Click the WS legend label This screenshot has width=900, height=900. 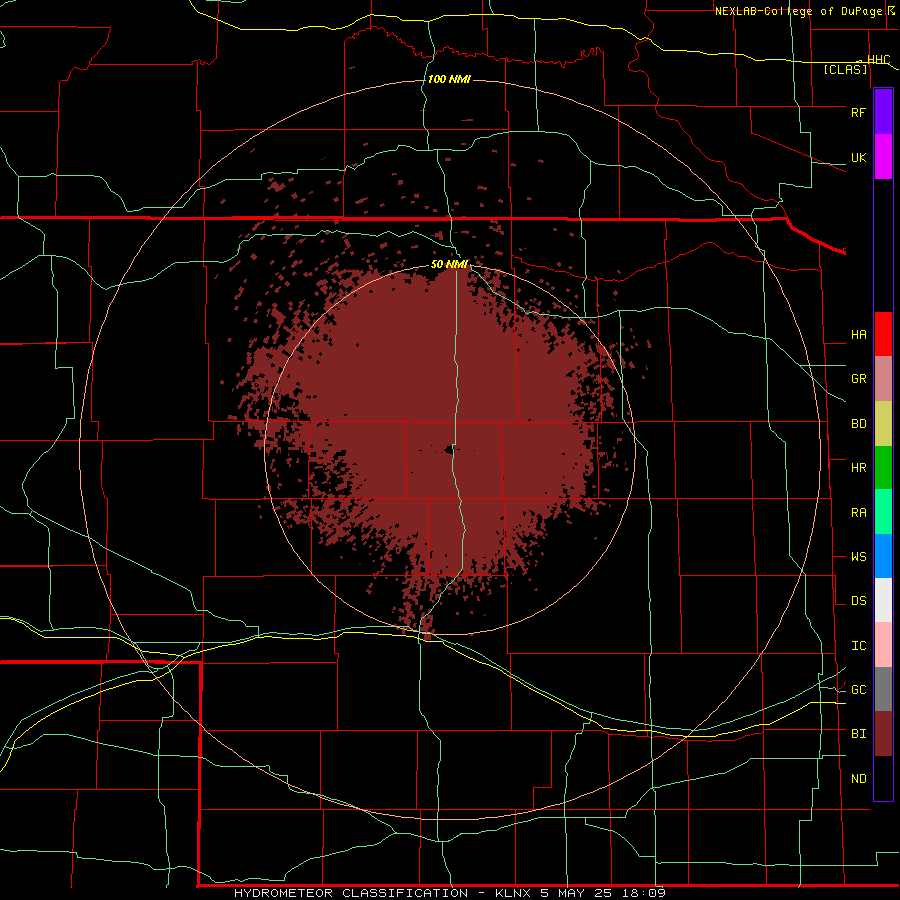click(x=858, y=557)
